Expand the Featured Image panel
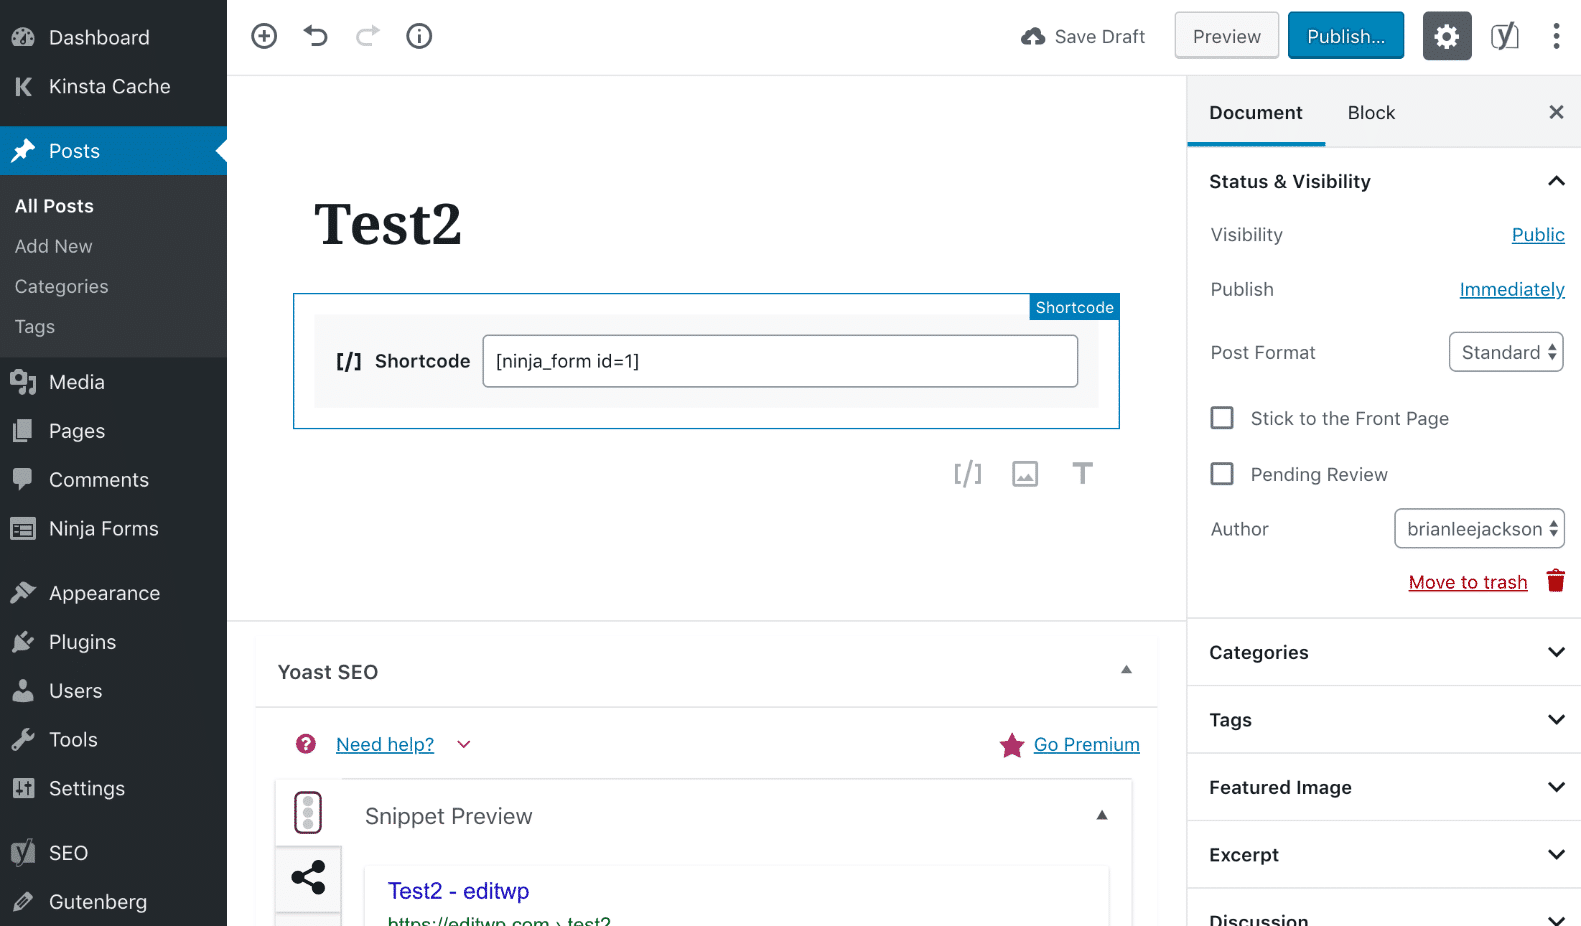Screen dimensions: 1581x926 tap(1383, 787)
